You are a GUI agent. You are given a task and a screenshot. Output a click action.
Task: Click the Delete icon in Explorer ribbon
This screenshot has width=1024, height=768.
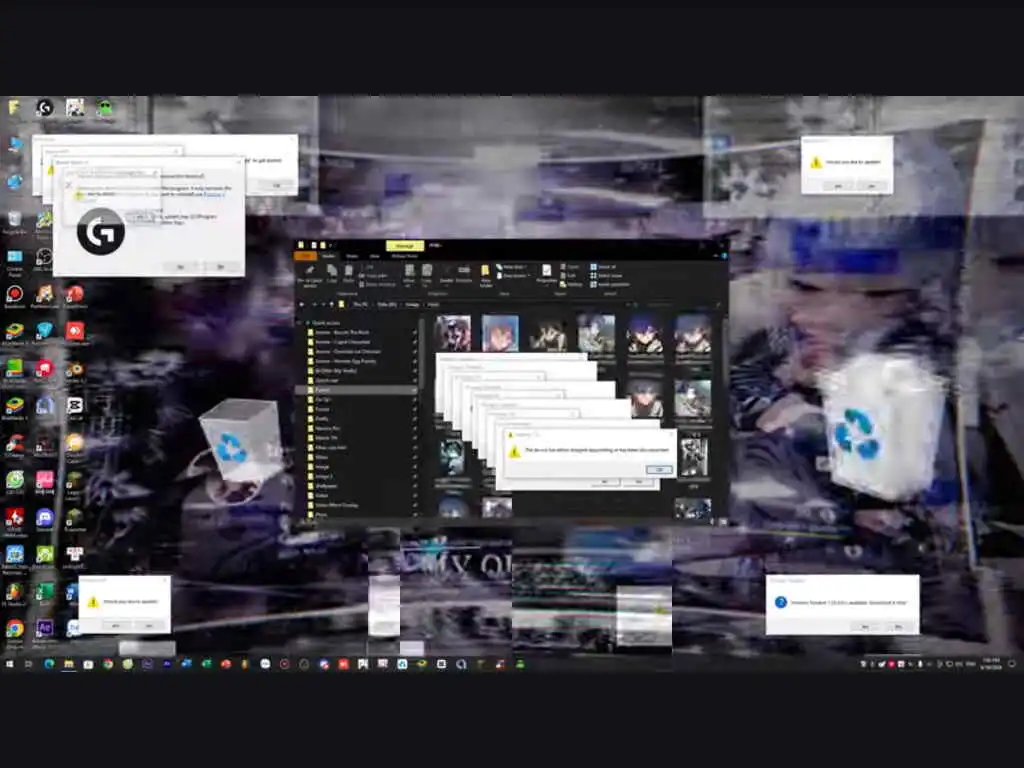coord(447,274)
